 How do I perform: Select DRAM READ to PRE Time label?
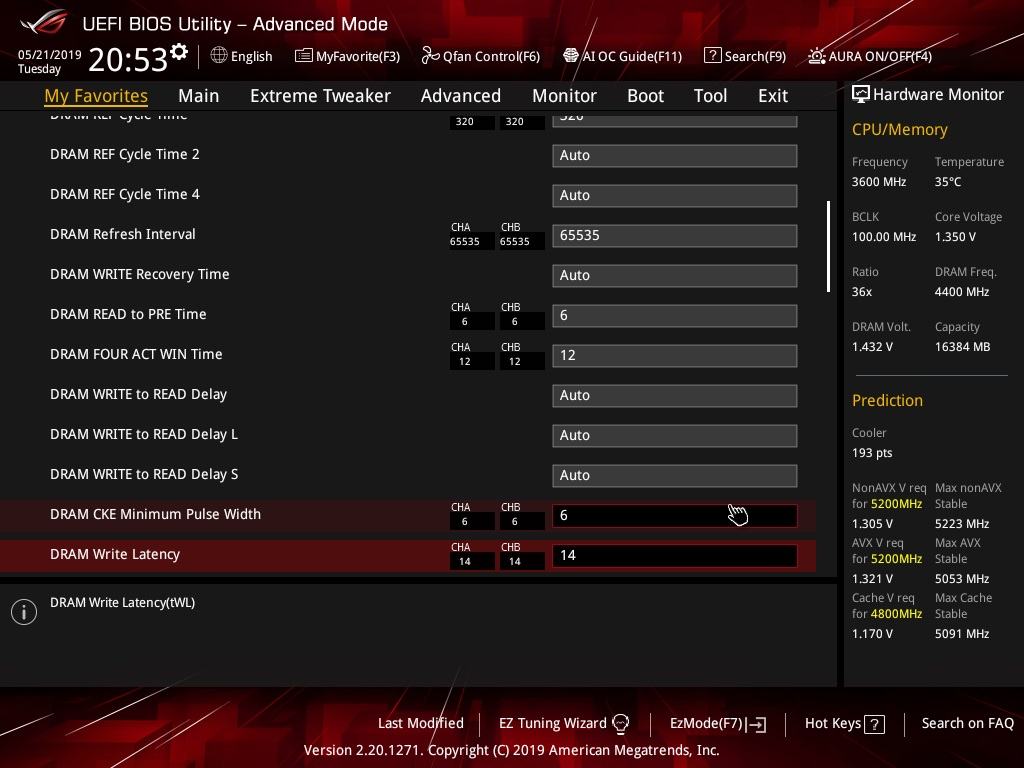pyautogui.click(x=128, y=314)
